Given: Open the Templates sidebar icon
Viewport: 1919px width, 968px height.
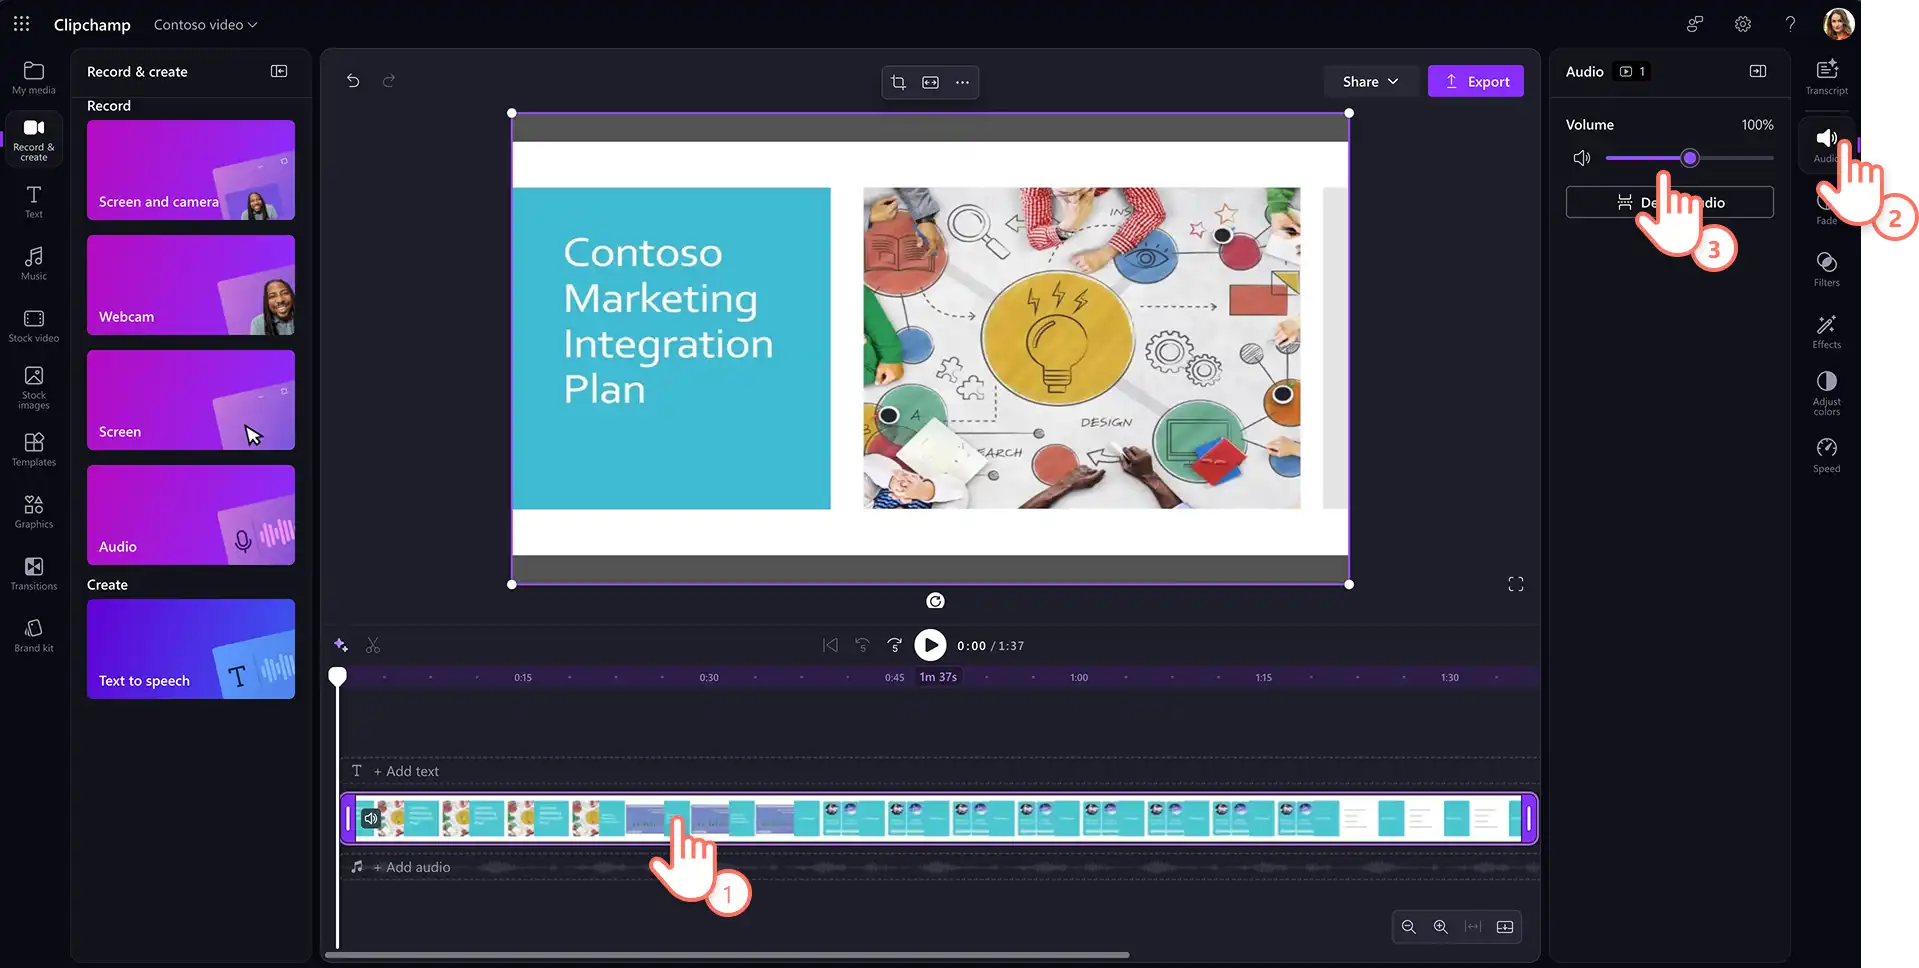Looking at the screenshot, I should (33, 449).
